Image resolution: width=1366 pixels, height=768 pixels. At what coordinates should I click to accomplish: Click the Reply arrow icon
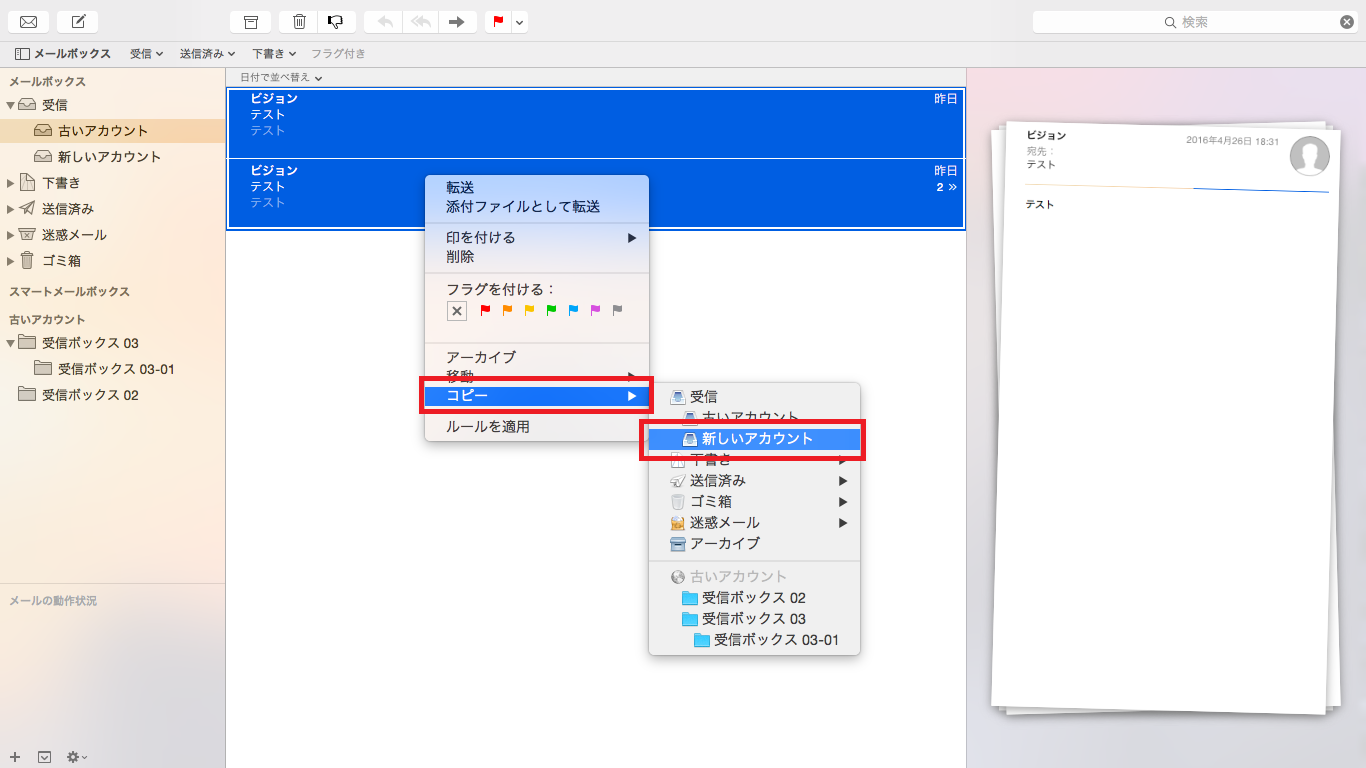385,22
